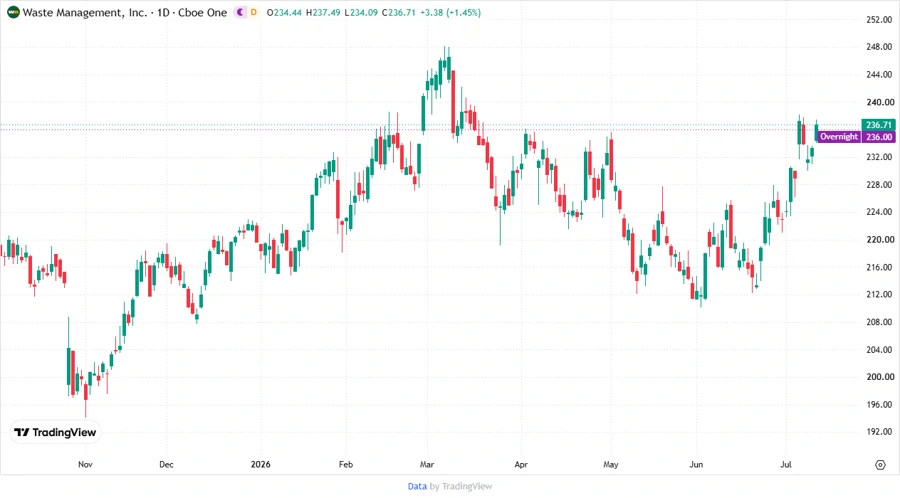Click the 228.00 price axis label
Image resolution: width=900 pixels, height=498 pixels.
pos(879,185)
